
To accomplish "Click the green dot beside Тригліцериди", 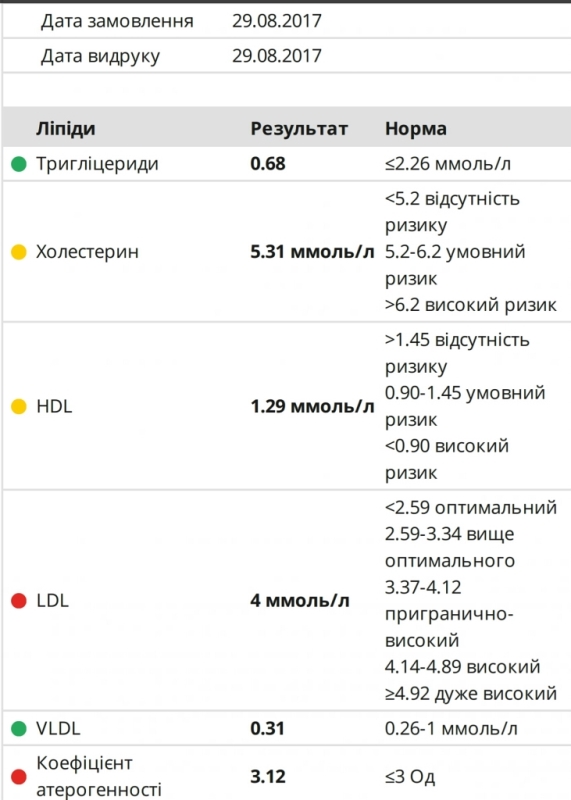I will 19,164.
